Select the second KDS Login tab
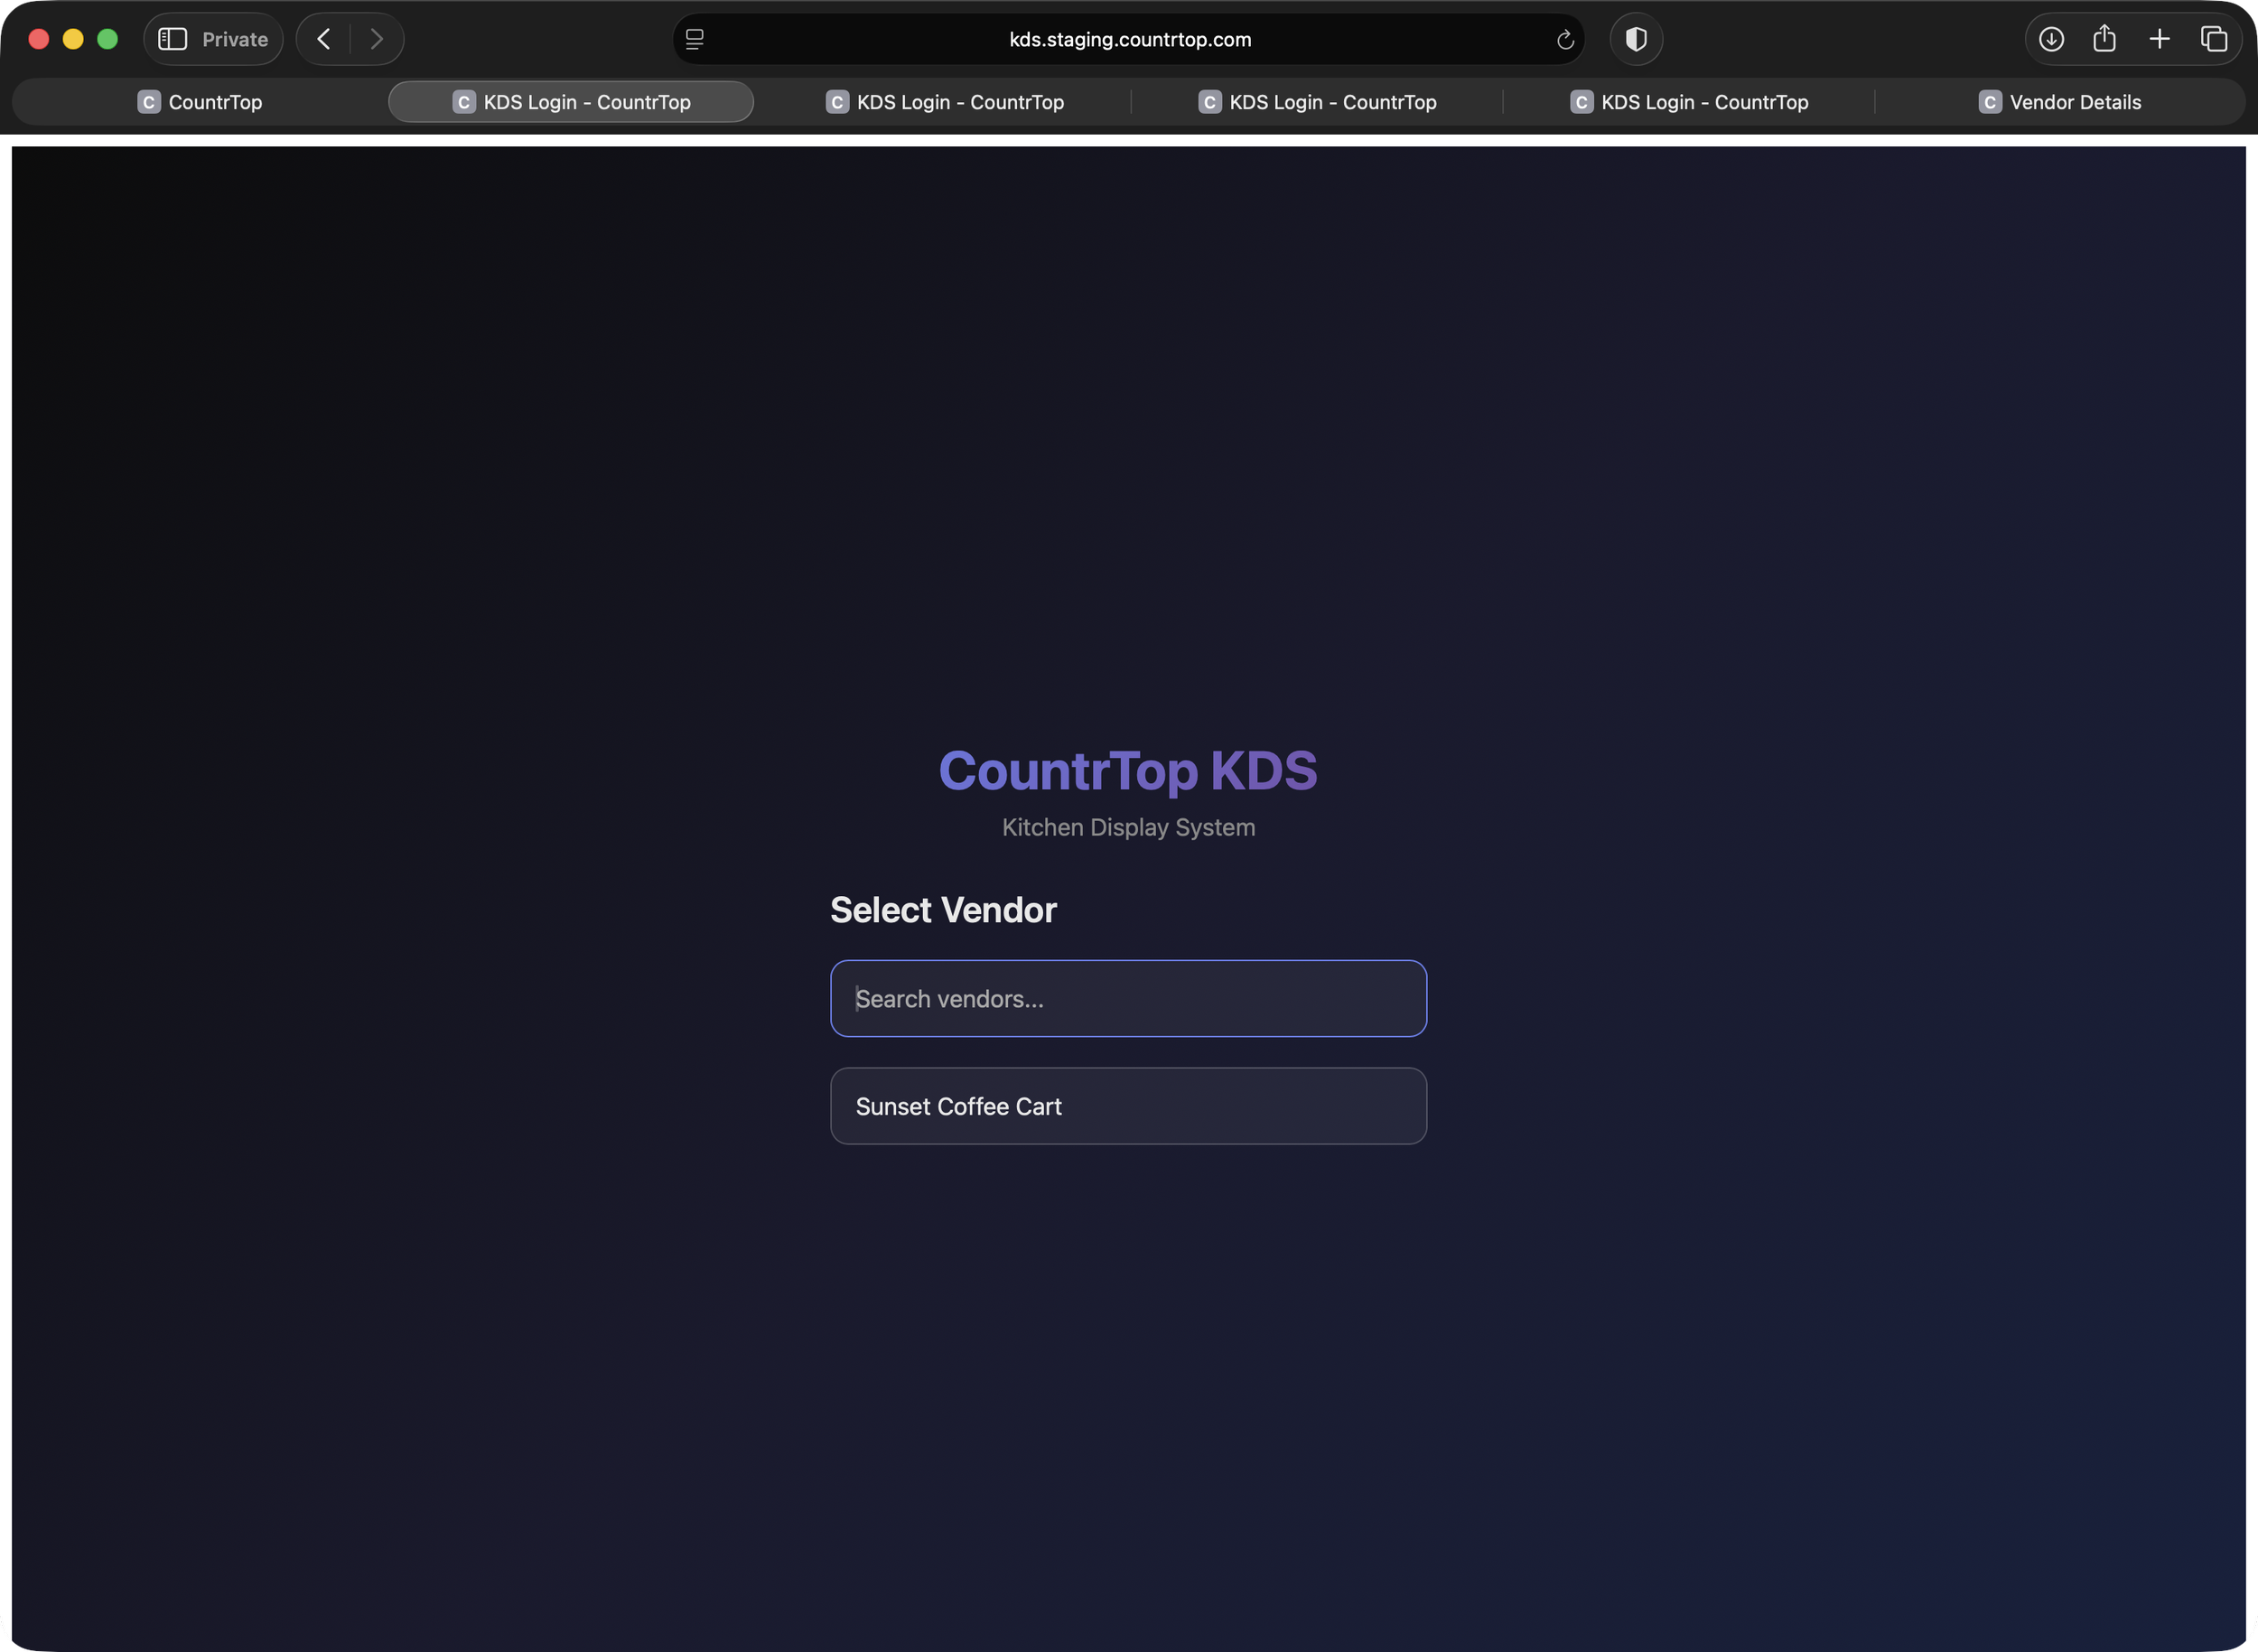This screenshot has width=2258, height=1652. pyautogui.click(x=945, y=101)
